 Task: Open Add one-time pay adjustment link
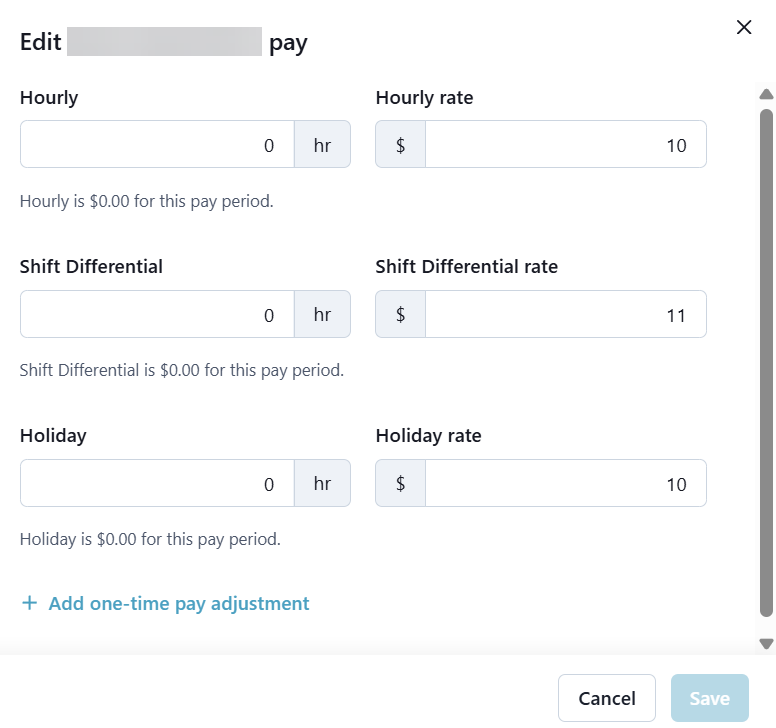[x=179, y=603]
